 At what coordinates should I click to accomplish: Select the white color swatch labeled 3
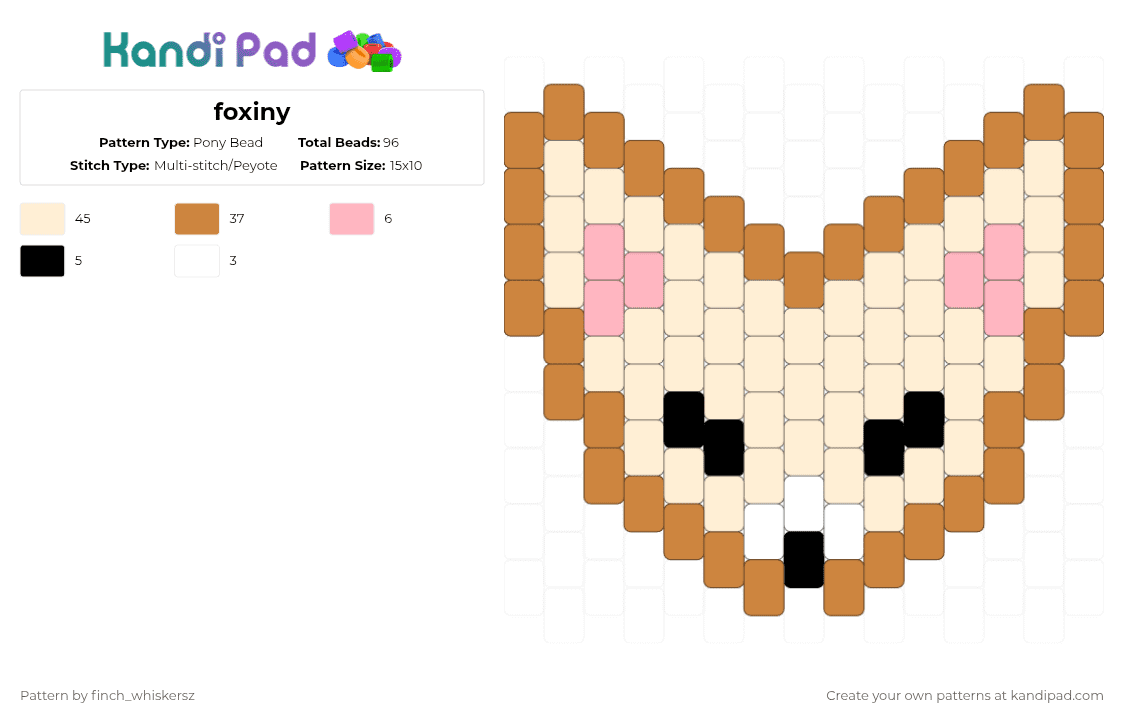point(197,261)
